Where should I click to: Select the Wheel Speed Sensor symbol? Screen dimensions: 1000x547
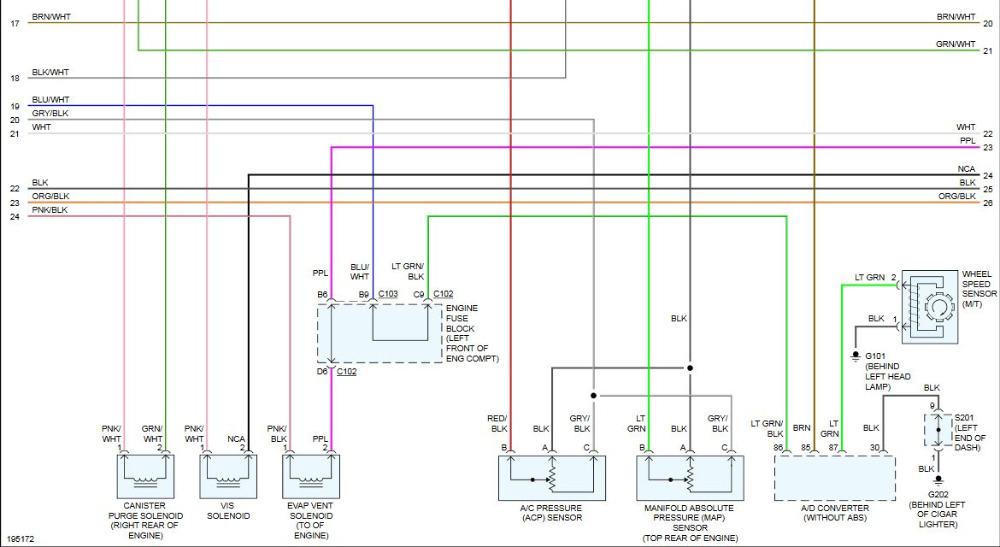pos(930,307)
